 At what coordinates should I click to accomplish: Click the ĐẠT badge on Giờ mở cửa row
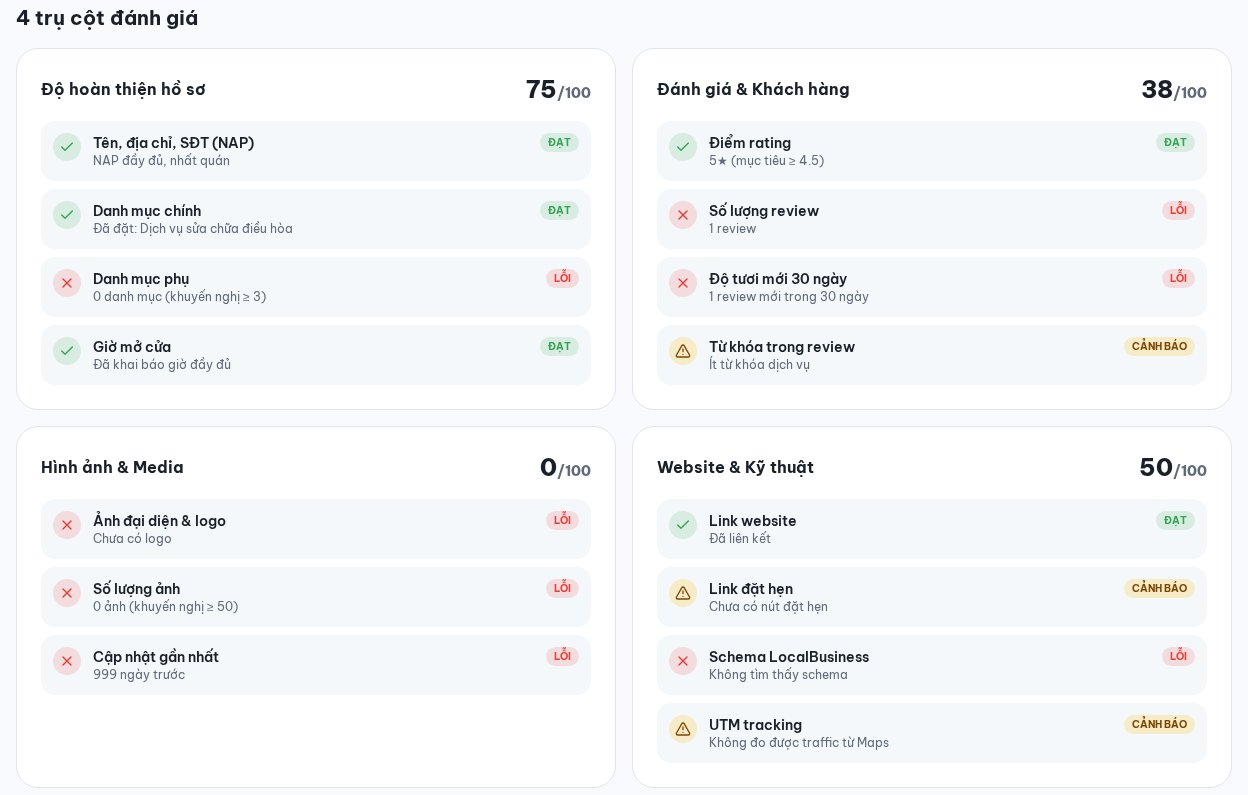pyautogui.click(x=559, y=346)
